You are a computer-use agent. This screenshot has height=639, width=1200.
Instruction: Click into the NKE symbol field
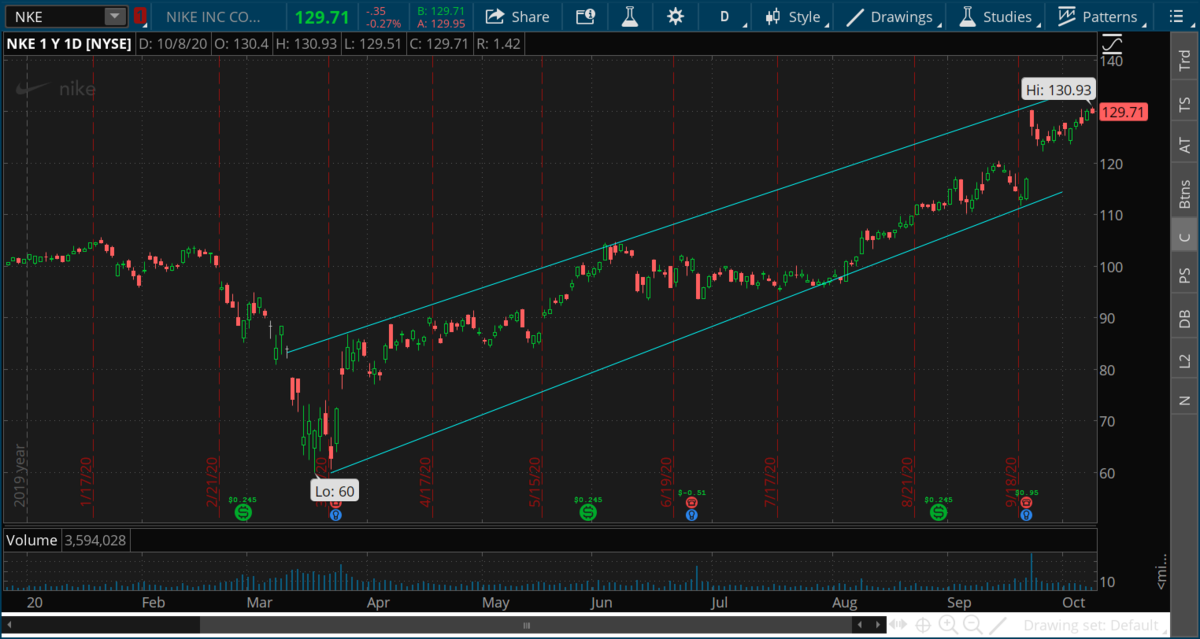click(x=55, y=16)
